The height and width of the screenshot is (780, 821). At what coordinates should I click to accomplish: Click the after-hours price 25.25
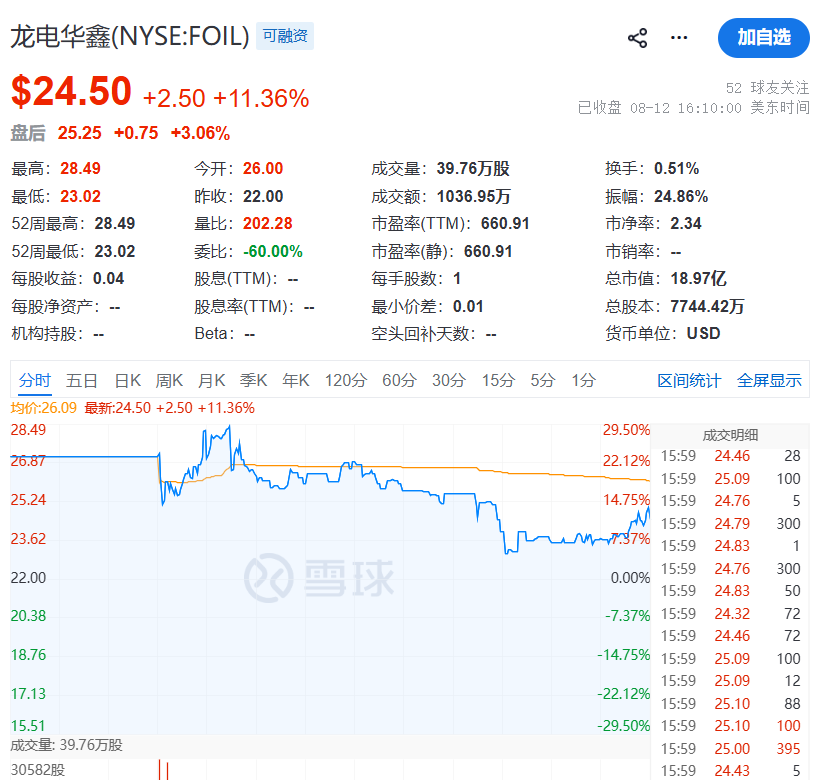pos(80,133)
